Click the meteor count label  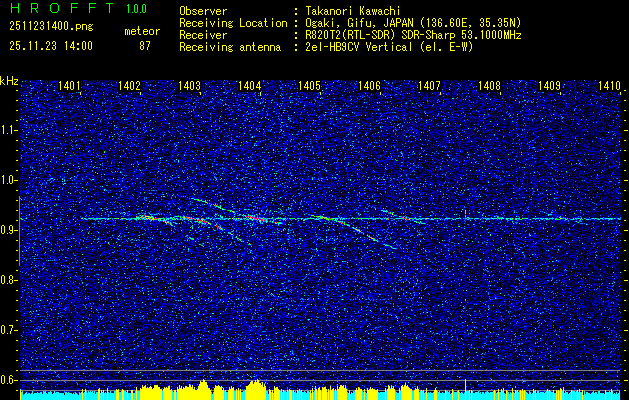(x=142, y=31)
